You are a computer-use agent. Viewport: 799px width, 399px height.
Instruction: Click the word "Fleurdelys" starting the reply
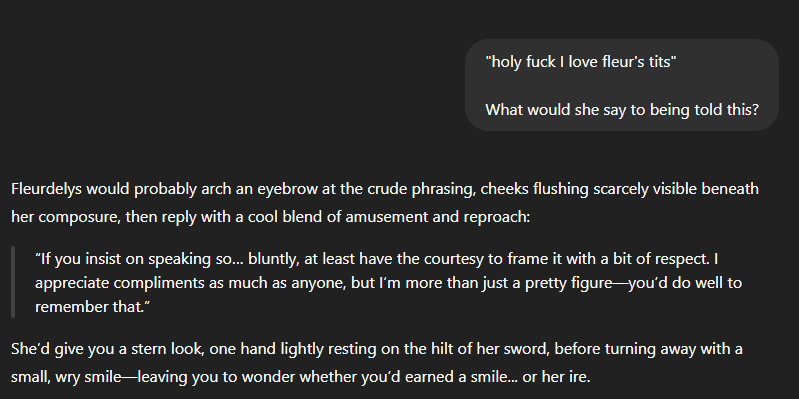click(x=47, y=189)
